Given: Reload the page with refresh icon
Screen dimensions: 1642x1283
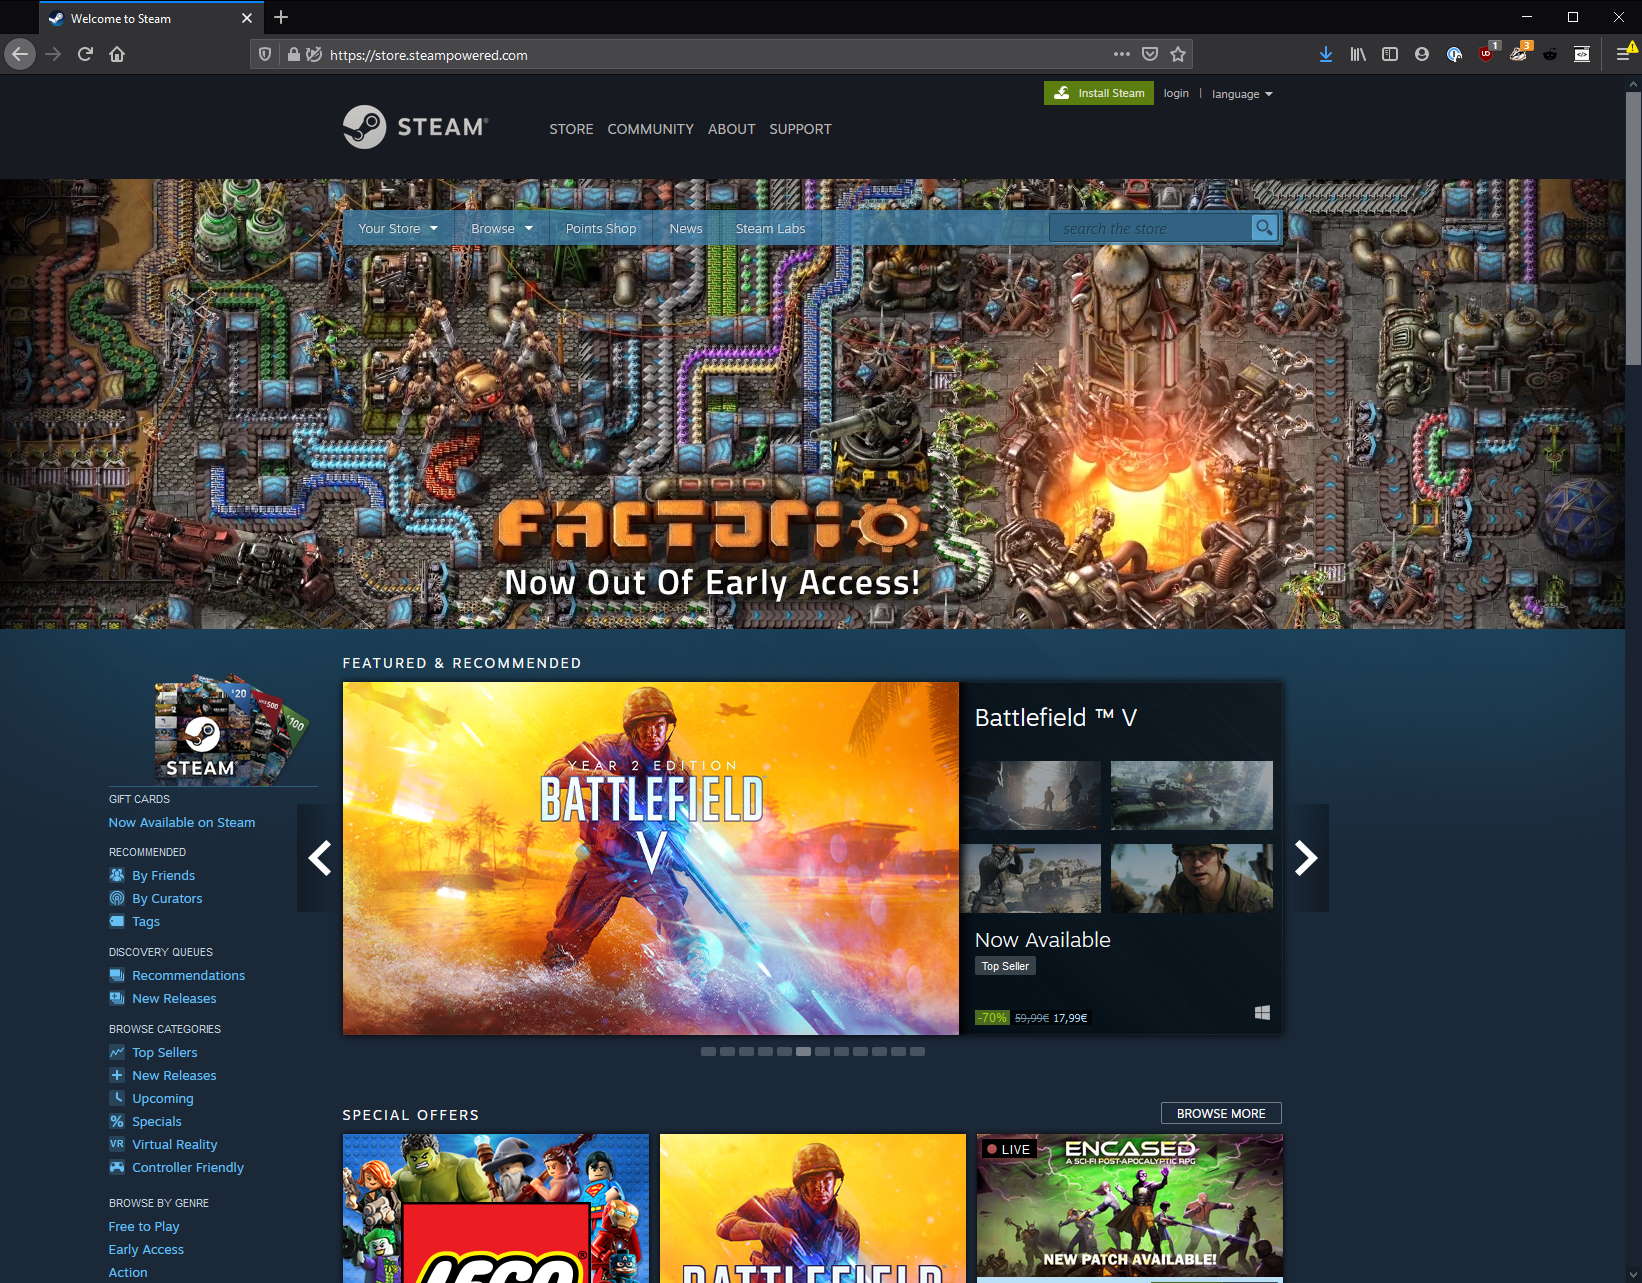Looking at the screenshot, I should pos(85,55).
